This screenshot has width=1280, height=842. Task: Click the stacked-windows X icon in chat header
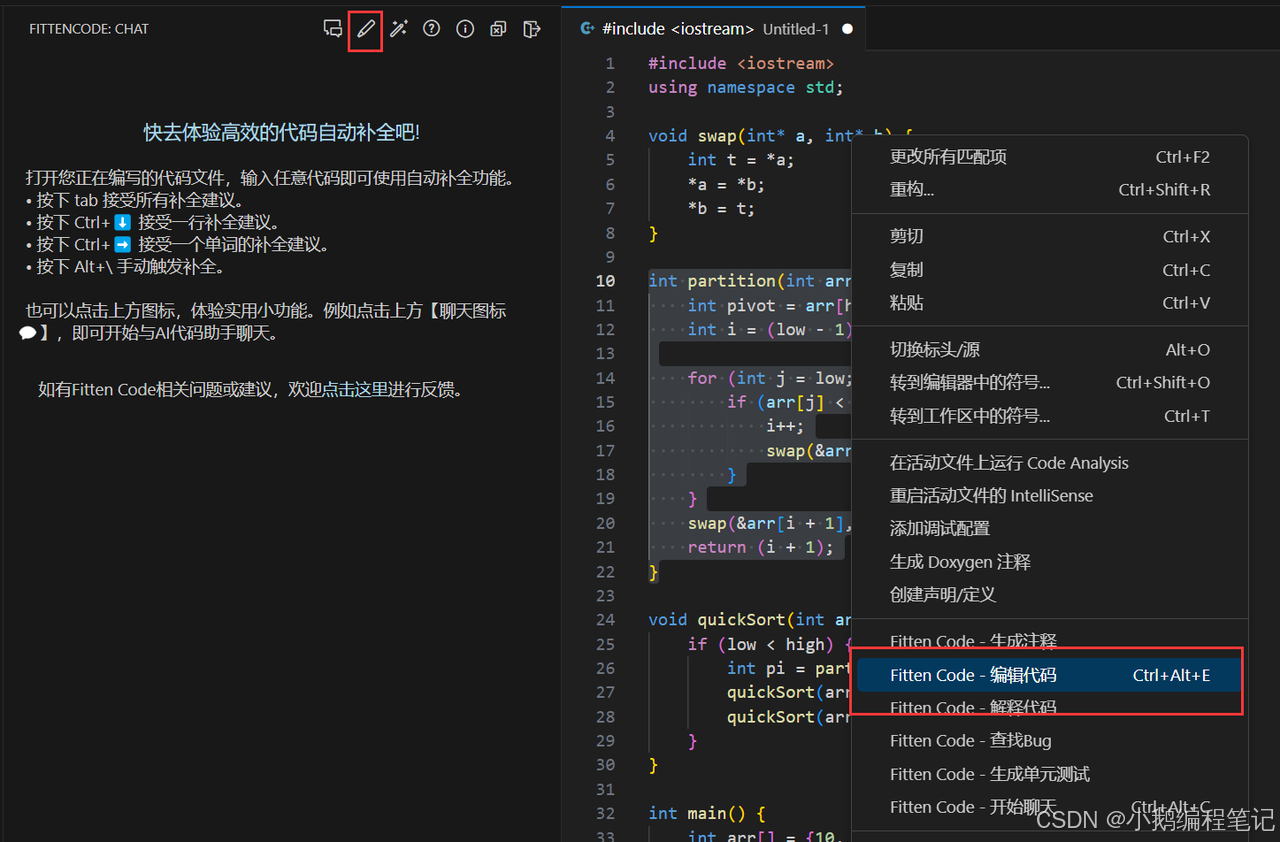click(498, 29)
